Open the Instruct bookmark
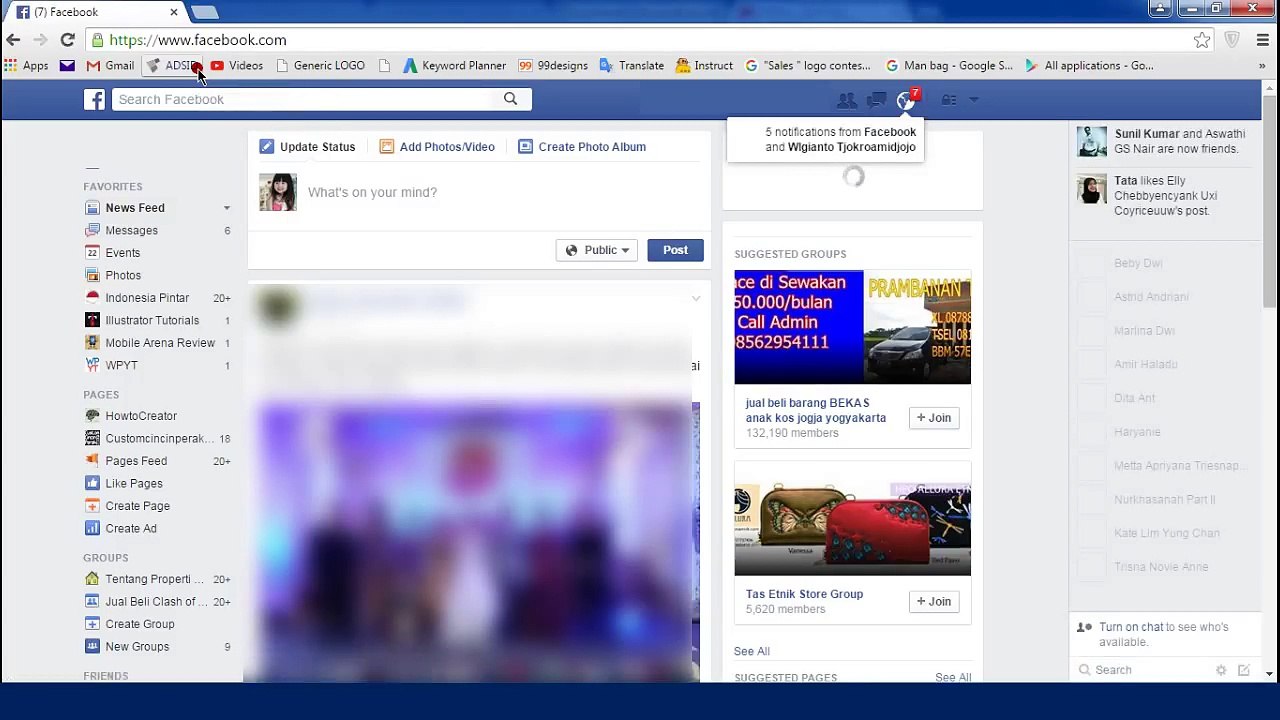 [x=704, y=66]
